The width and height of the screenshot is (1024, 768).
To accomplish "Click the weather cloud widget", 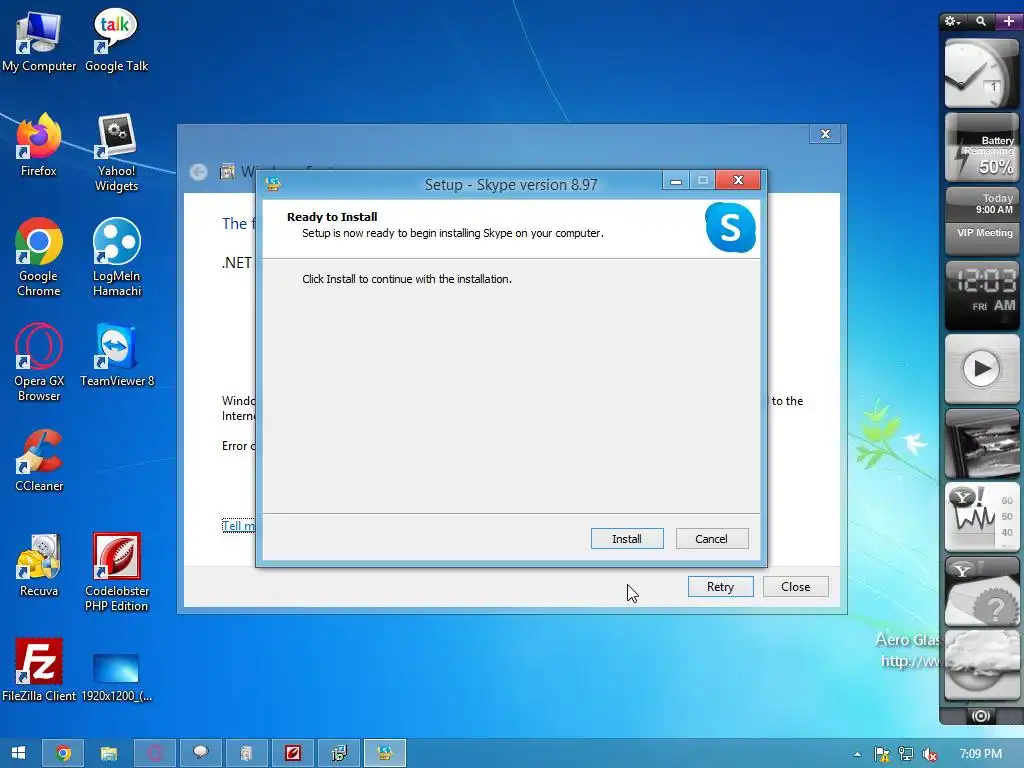I will [982, 665].
